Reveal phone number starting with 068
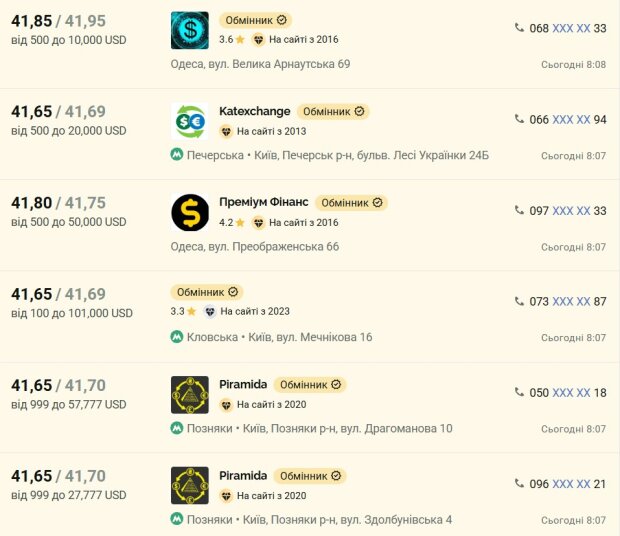This screenshot has height=536, width=620. 571,28
